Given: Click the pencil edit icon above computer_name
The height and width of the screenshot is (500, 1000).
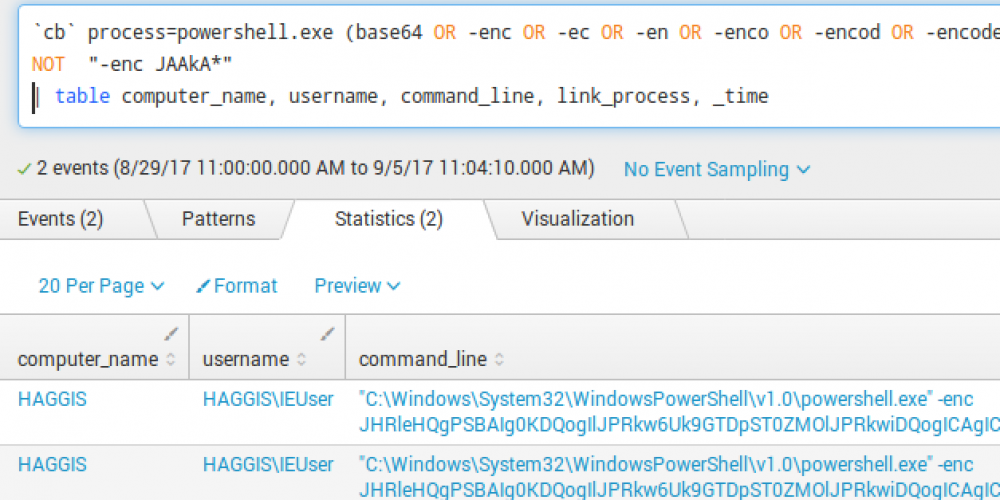Looking at the screenshot, I should pyautogui.click(x=171, y=333).
